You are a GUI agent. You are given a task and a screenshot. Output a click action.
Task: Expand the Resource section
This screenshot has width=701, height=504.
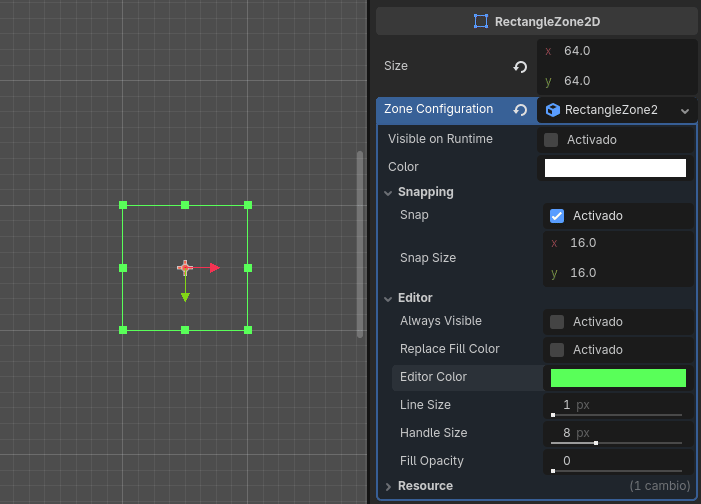[388, 487]
